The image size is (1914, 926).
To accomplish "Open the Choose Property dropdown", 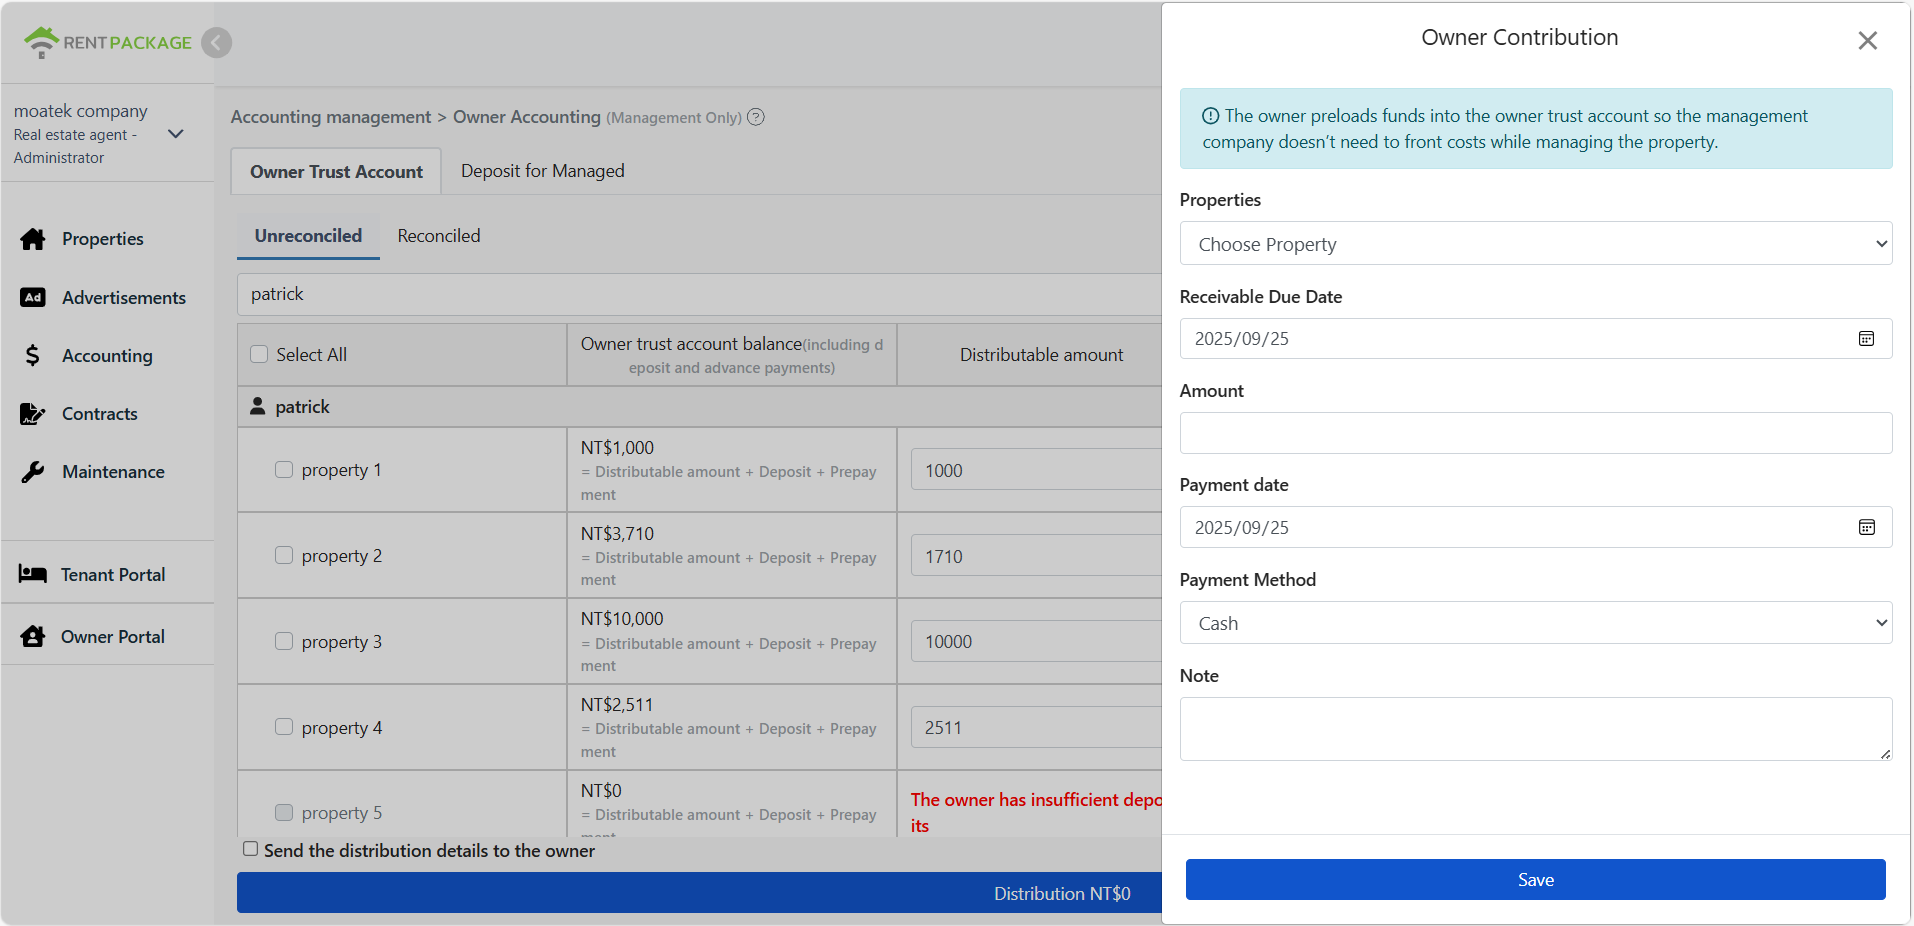I will point(1535,244).
